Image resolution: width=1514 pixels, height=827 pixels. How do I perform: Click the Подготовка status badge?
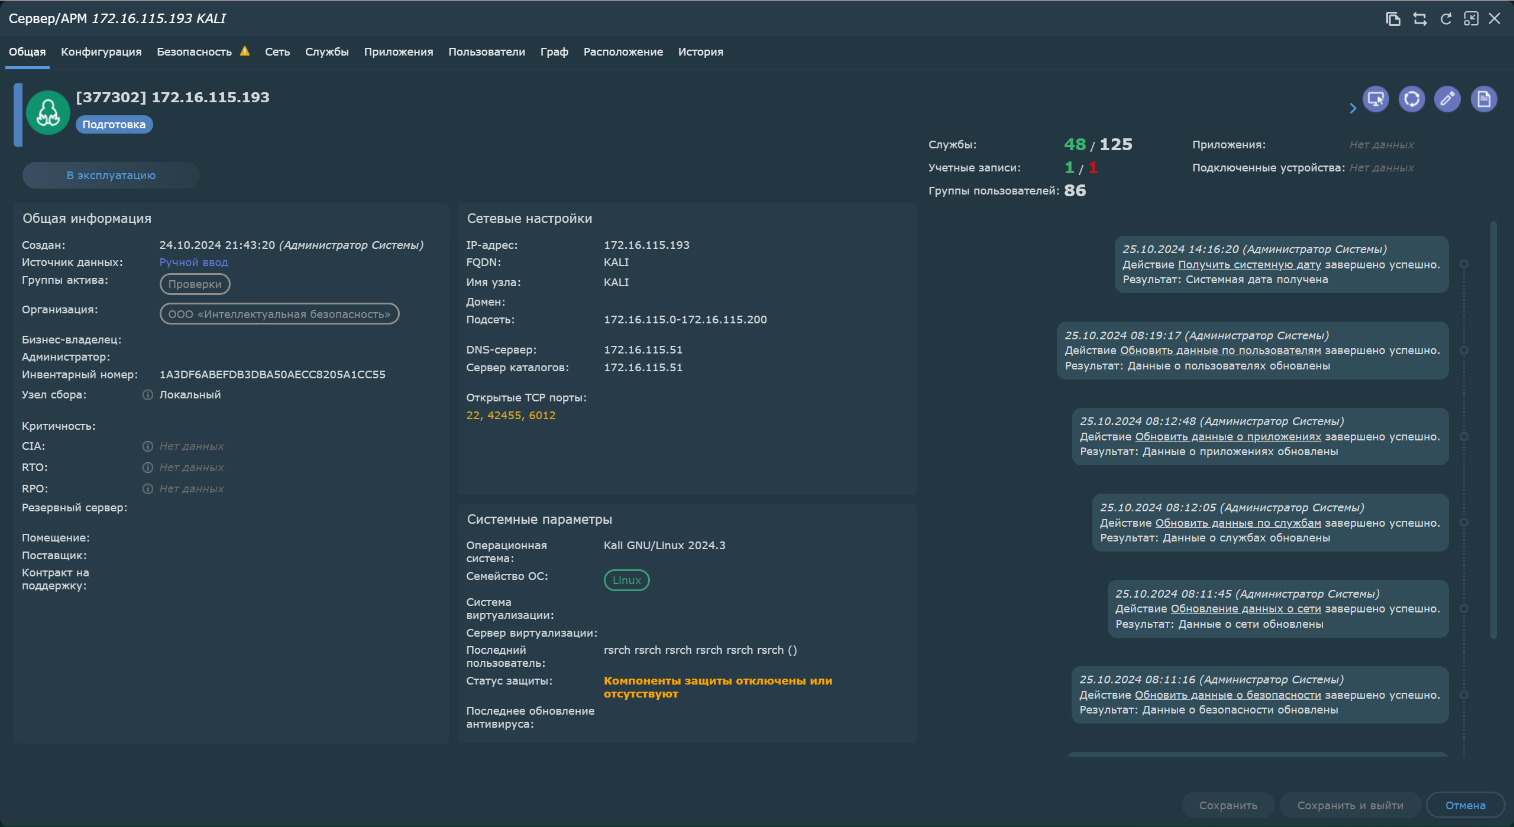click(x=114, y=125)
